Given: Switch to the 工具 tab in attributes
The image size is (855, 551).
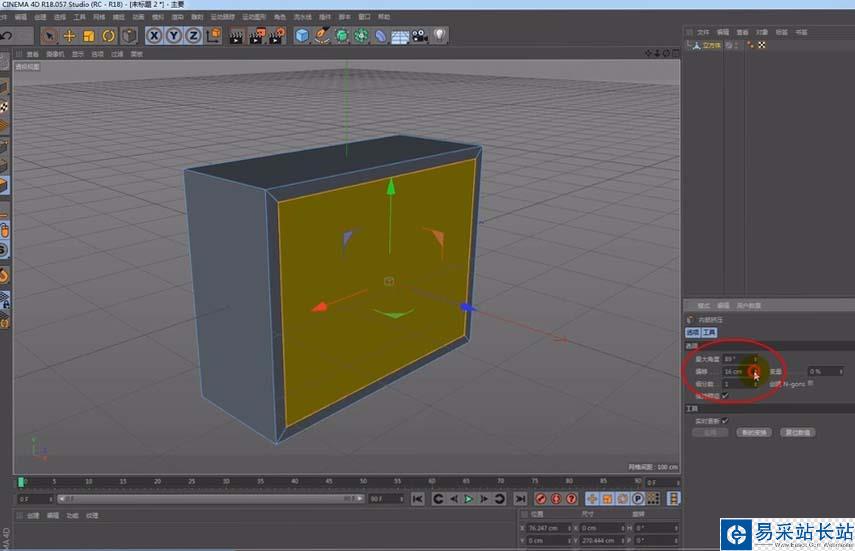Looking at the screenshot, I should tap(709, 332).
